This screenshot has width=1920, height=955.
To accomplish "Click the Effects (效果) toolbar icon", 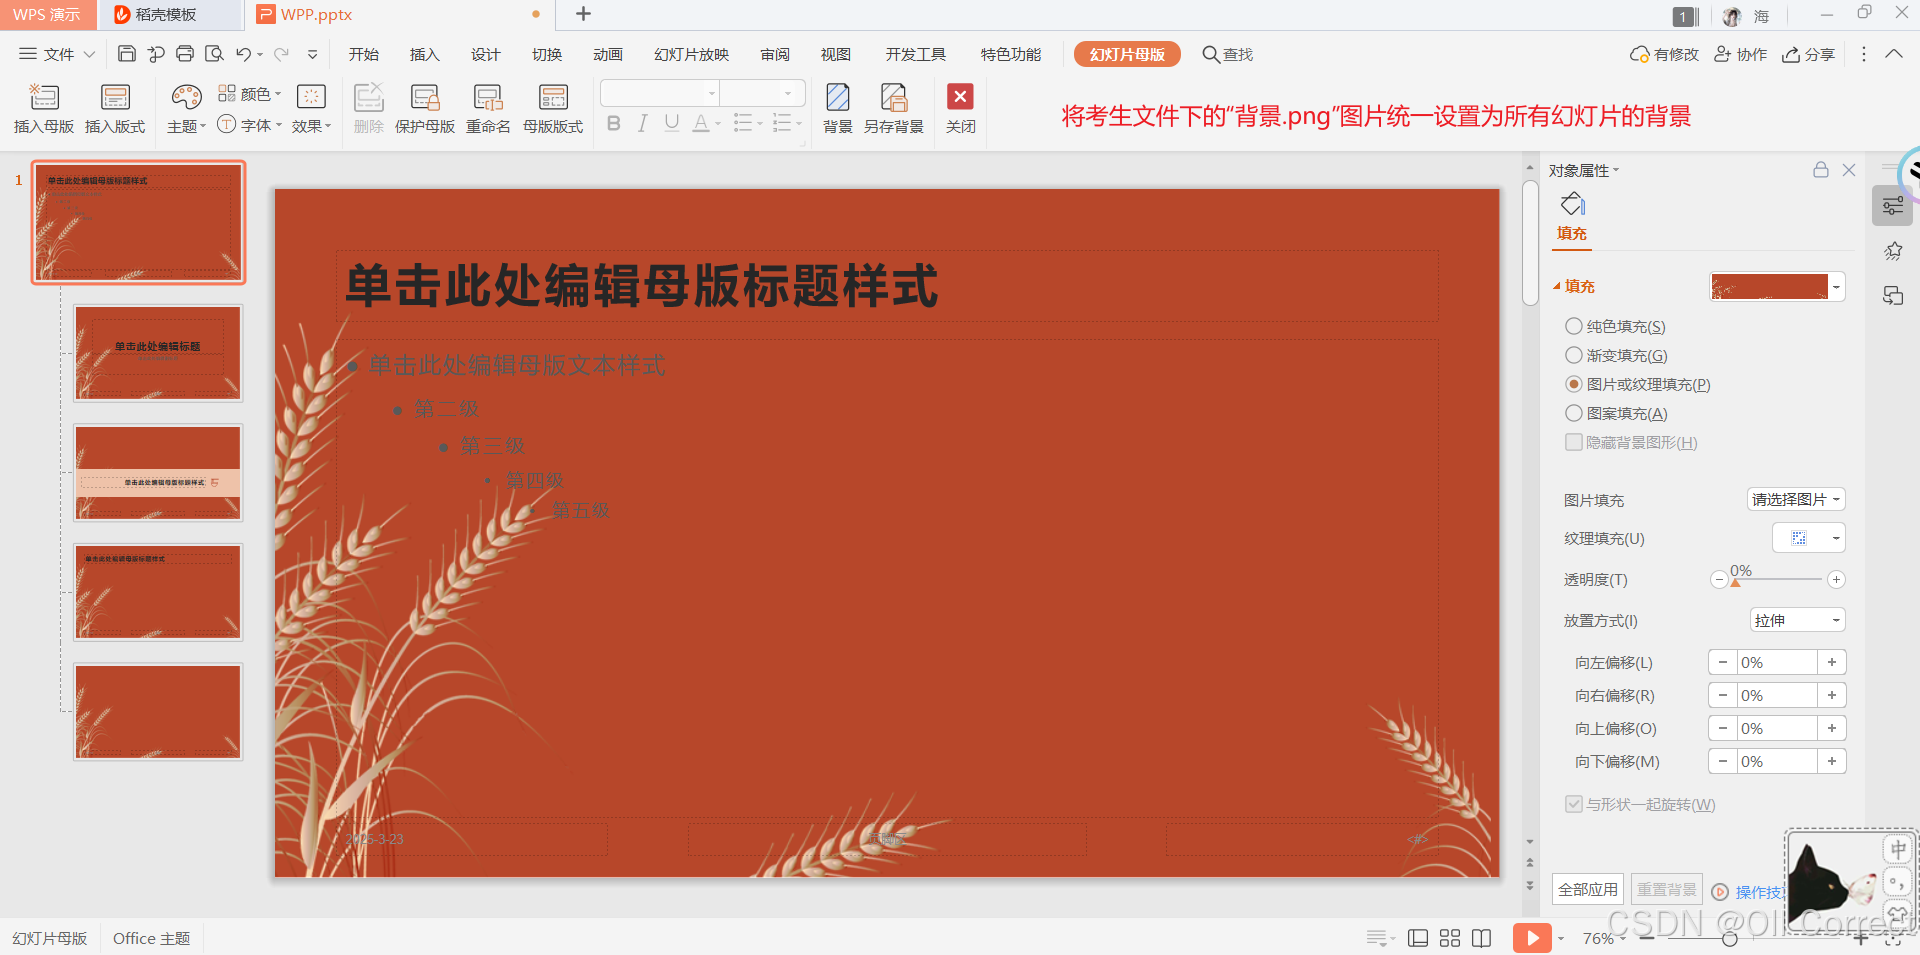I will click(311, 96).
